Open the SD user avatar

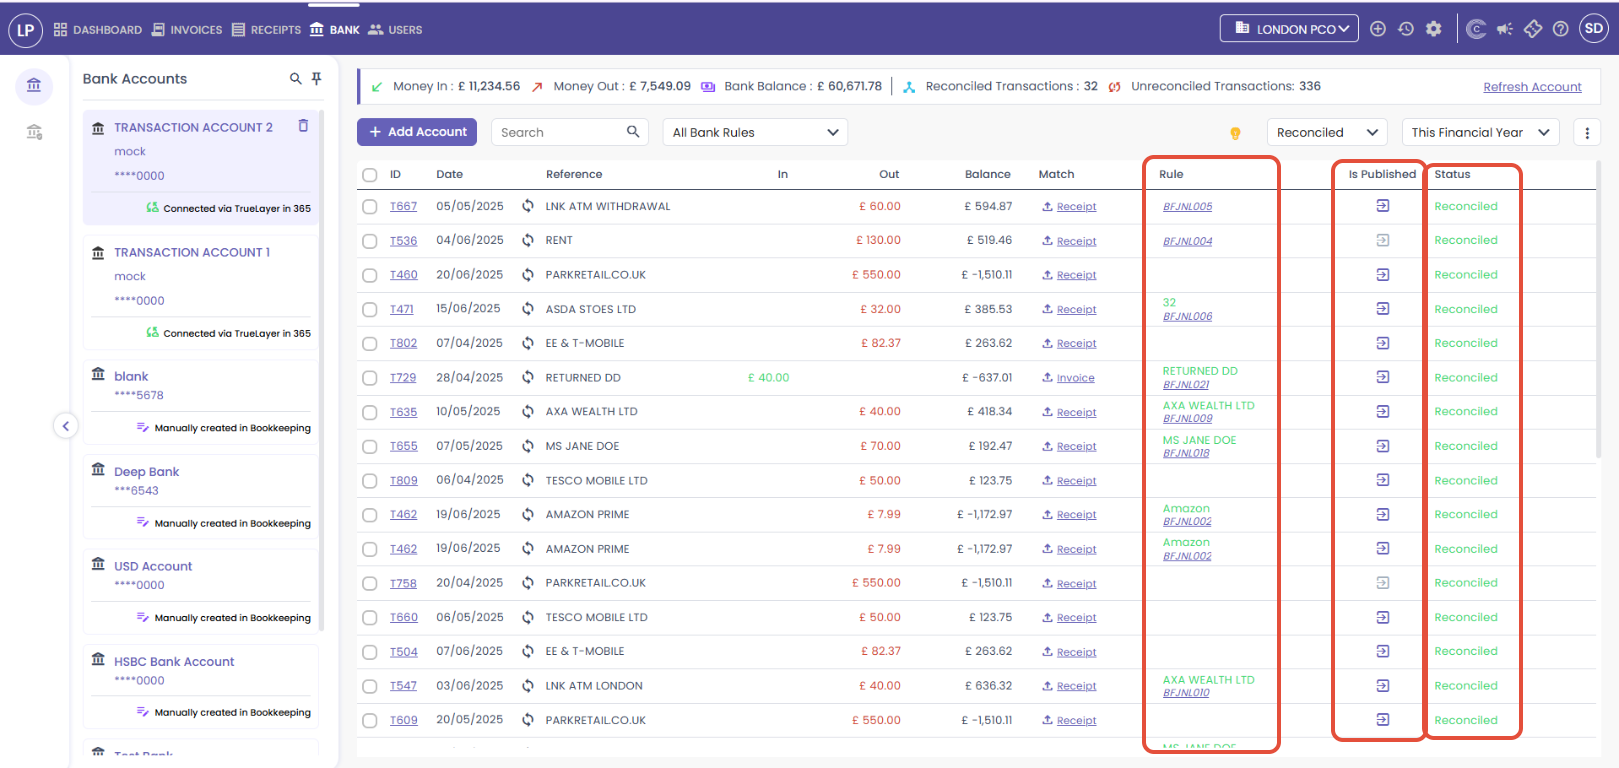(1594, 29)
